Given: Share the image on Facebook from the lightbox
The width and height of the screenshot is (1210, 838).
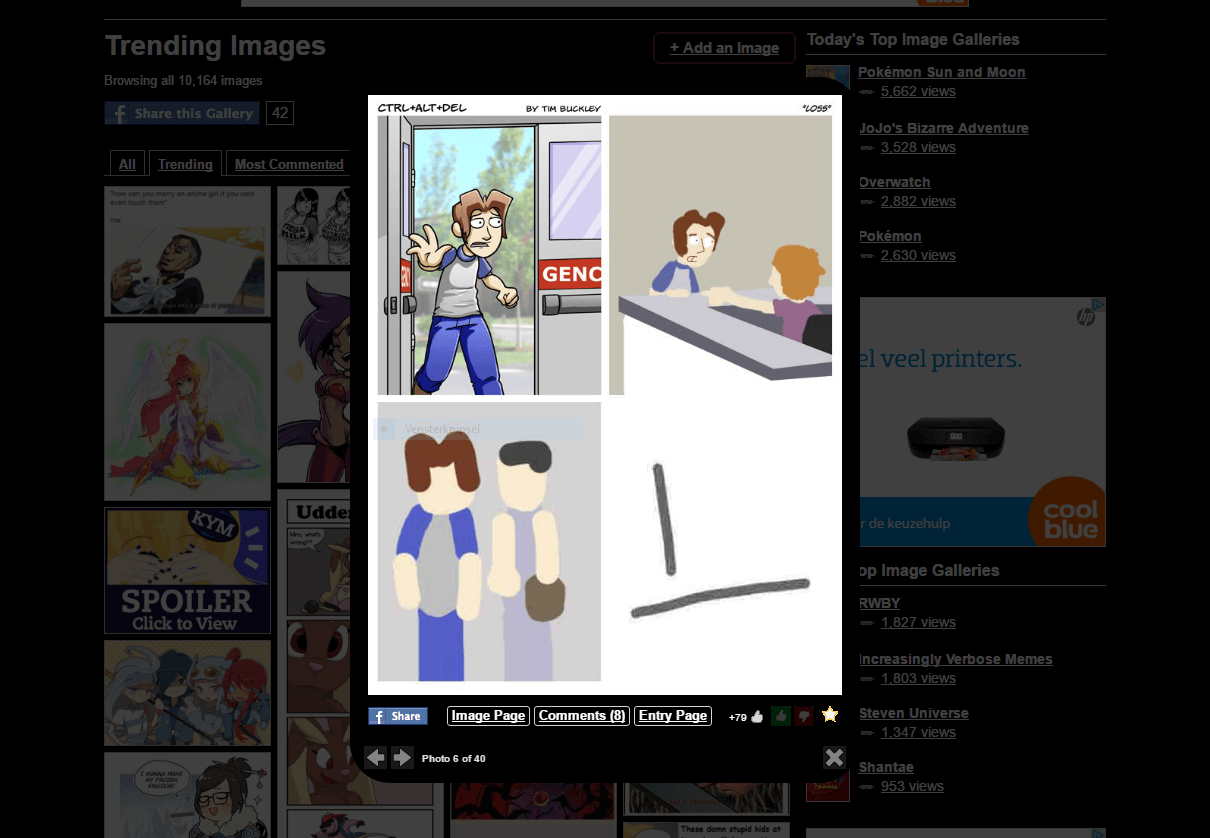Looking at the screenshot, I should [x=398, y=716].
